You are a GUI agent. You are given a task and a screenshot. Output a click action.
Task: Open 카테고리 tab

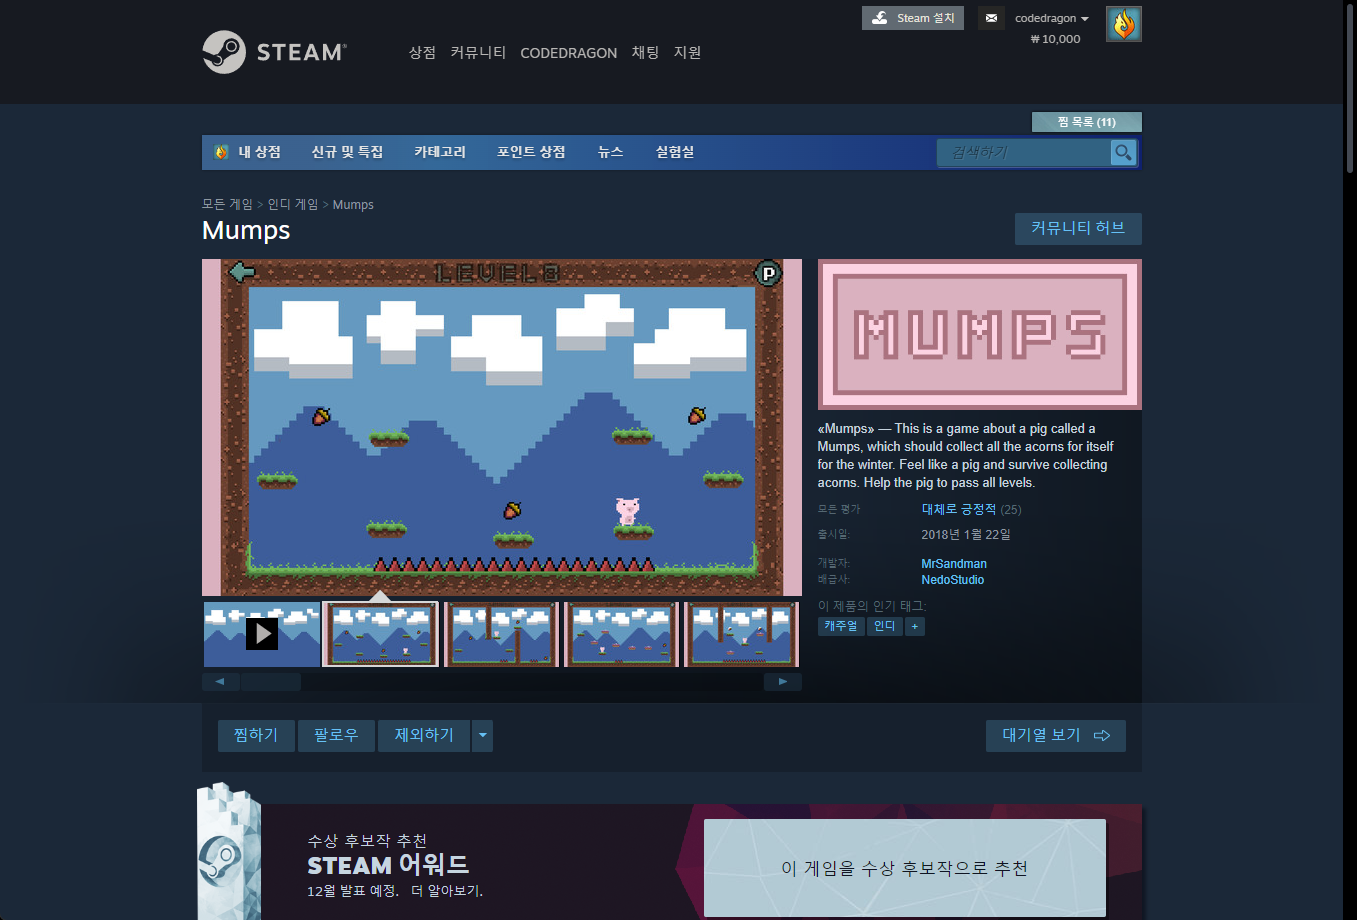(440, 152)
